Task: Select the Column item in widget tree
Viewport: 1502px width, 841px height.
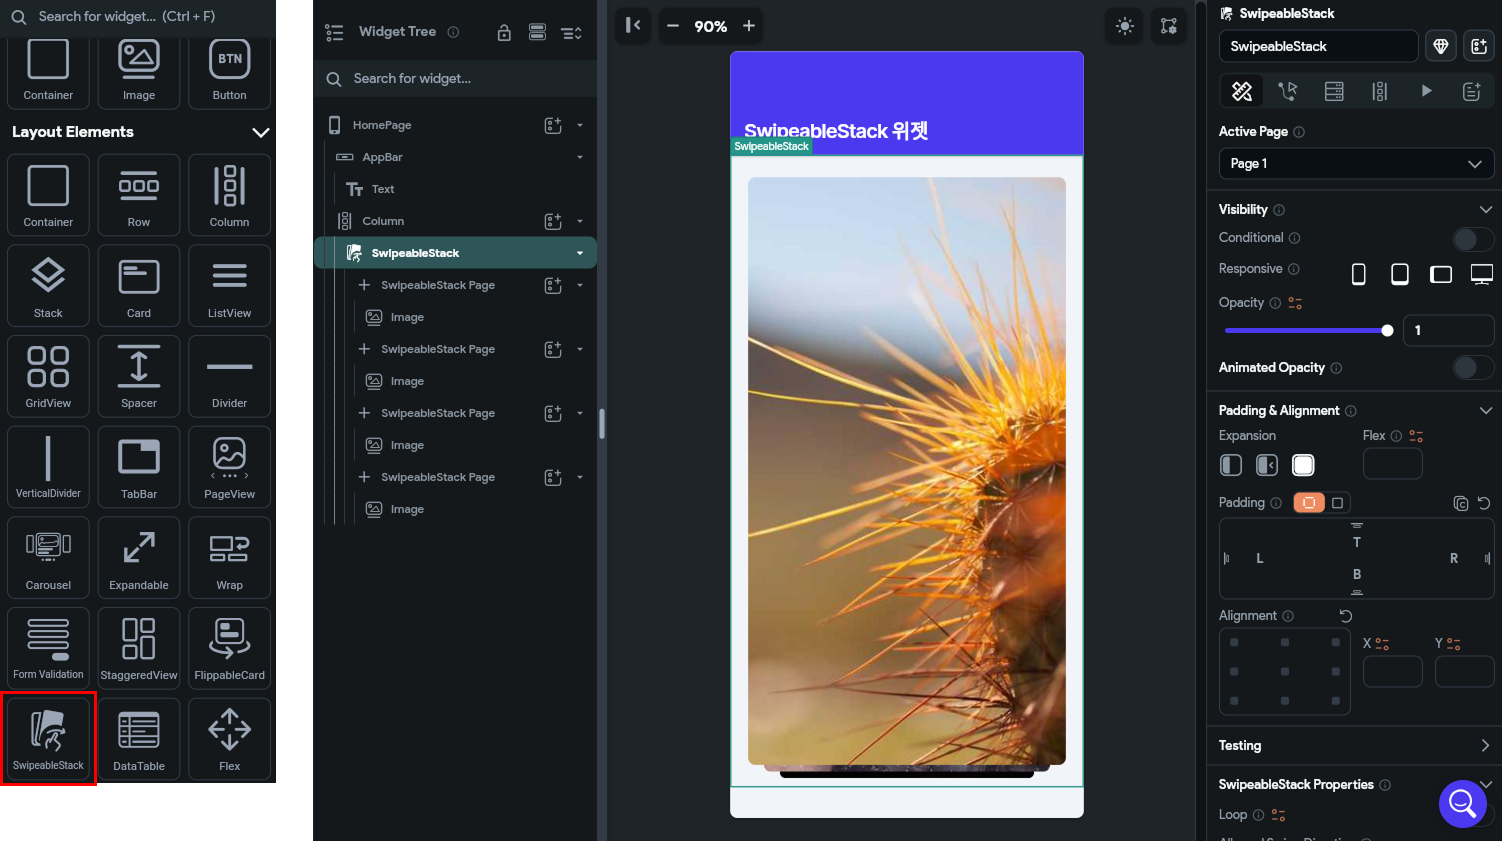Action: tap(383, 221)
